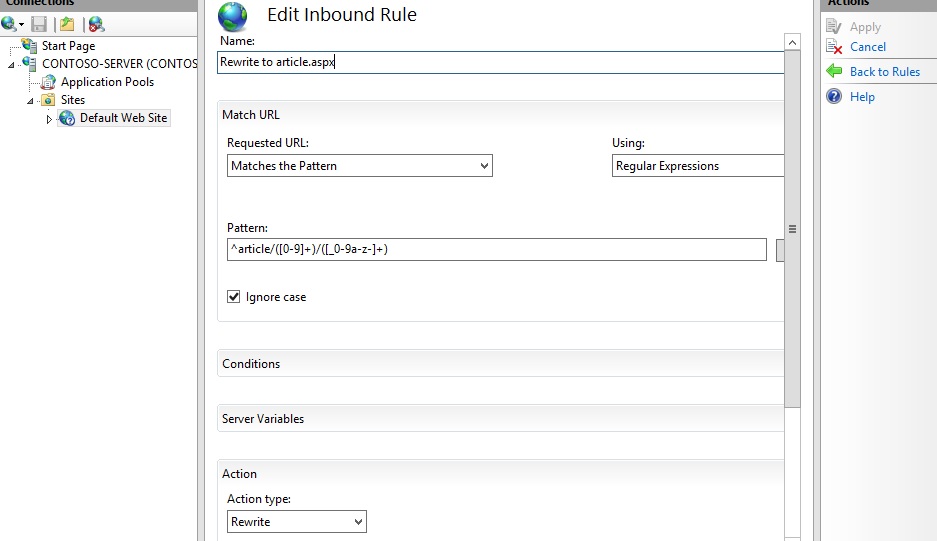
Task: Click the Create New Connection globe icon
Action: (x=10, y=23)
